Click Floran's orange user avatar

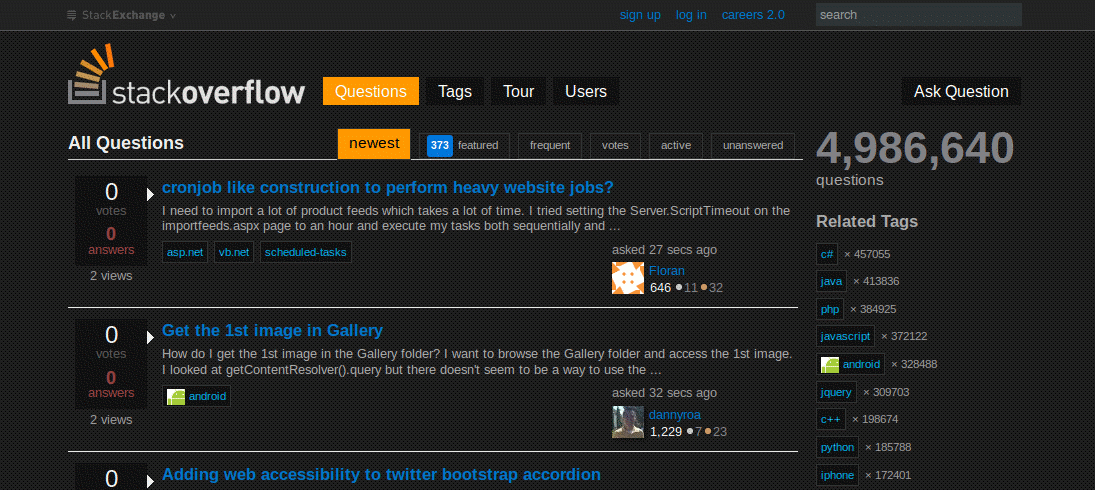627,278
